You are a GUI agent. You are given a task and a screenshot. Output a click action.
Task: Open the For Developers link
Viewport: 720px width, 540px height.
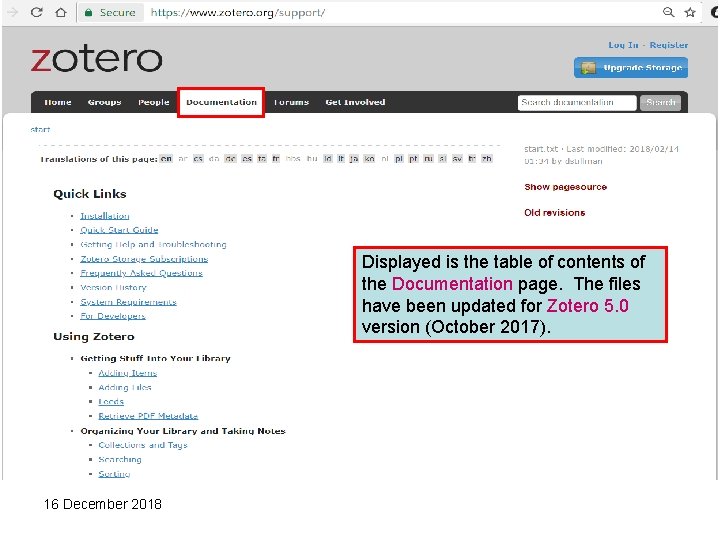tap(113, 316)
